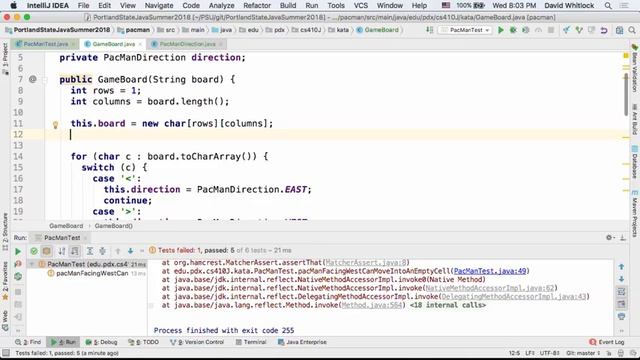Click the yellow warning stripe marker at editor top-right
The height and width of the screenshot is (360, 640).
tap(626, 56)
